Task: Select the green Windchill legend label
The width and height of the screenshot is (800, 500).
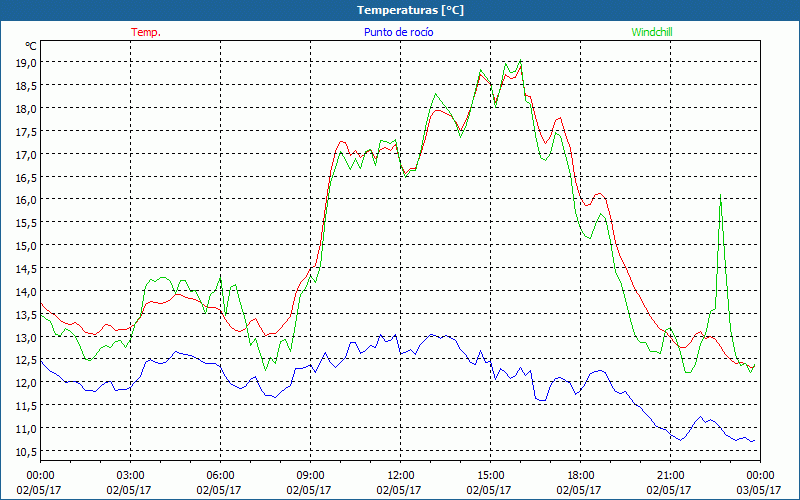Action: click(x=652, y=32)
